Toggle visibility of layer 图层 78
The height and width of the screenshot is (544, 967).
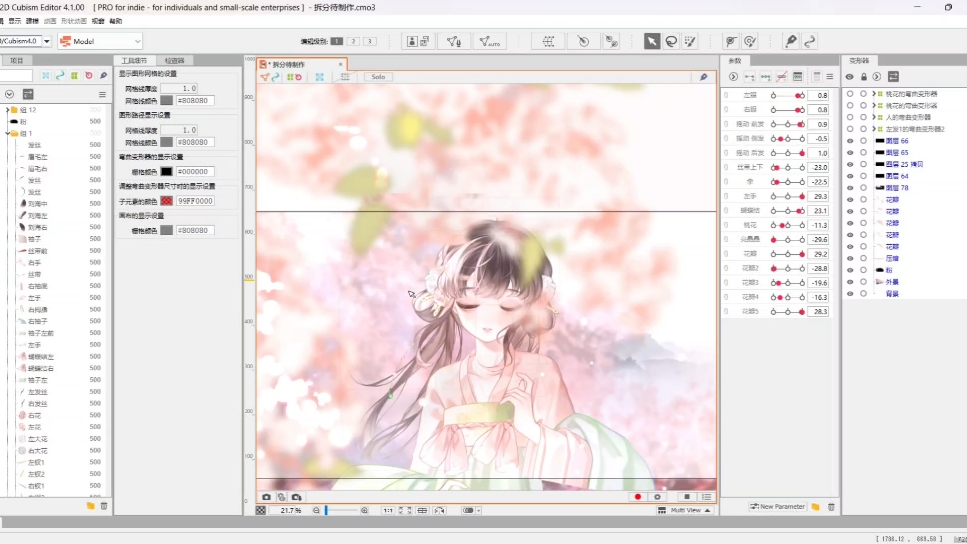pyautogui.click(x=850, y=188)
